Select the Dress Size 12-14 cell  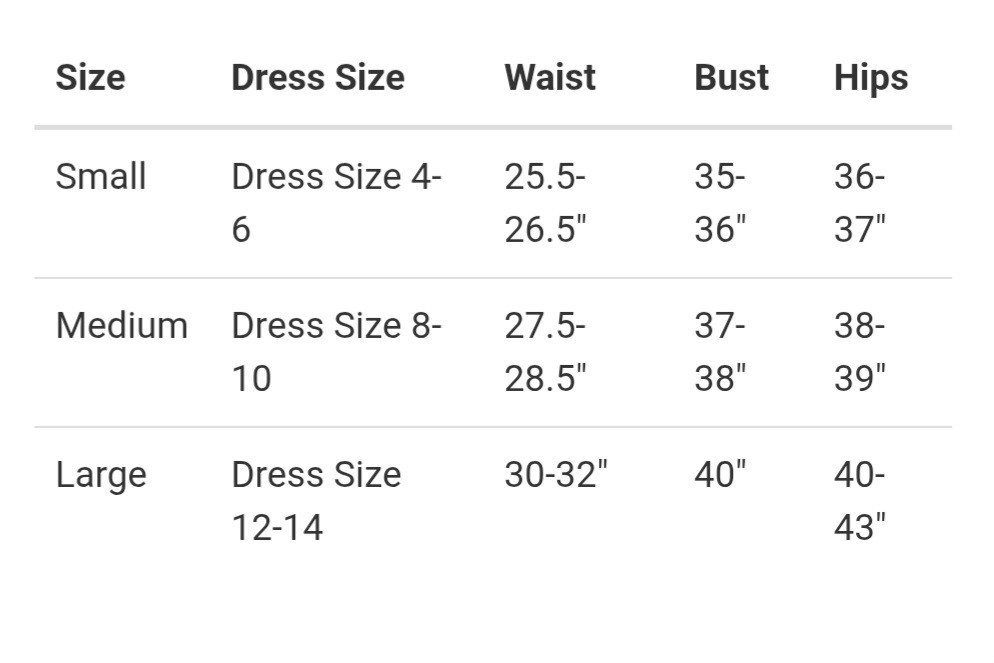point(316,500)
